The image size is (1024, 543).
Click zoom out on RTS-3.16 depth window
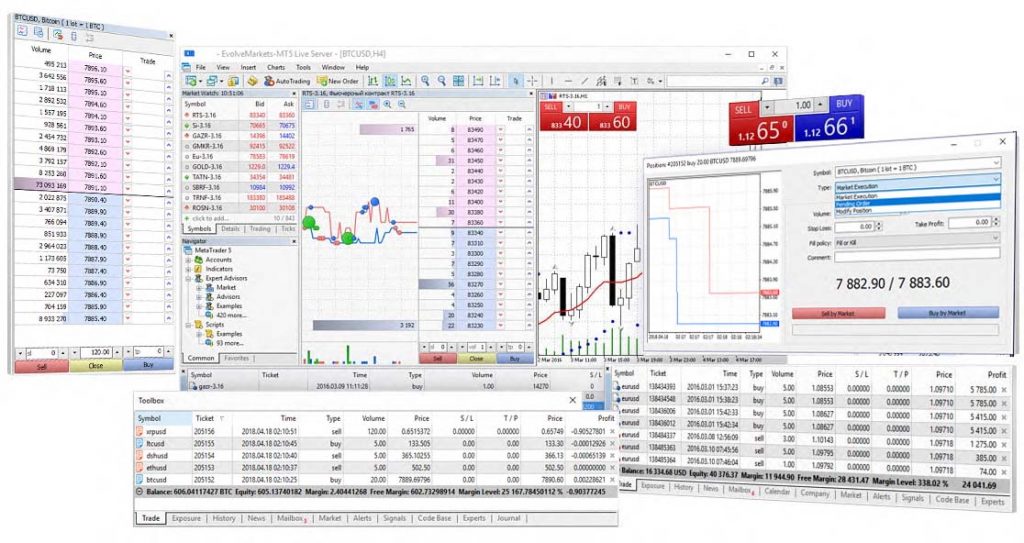click(402, 105)
